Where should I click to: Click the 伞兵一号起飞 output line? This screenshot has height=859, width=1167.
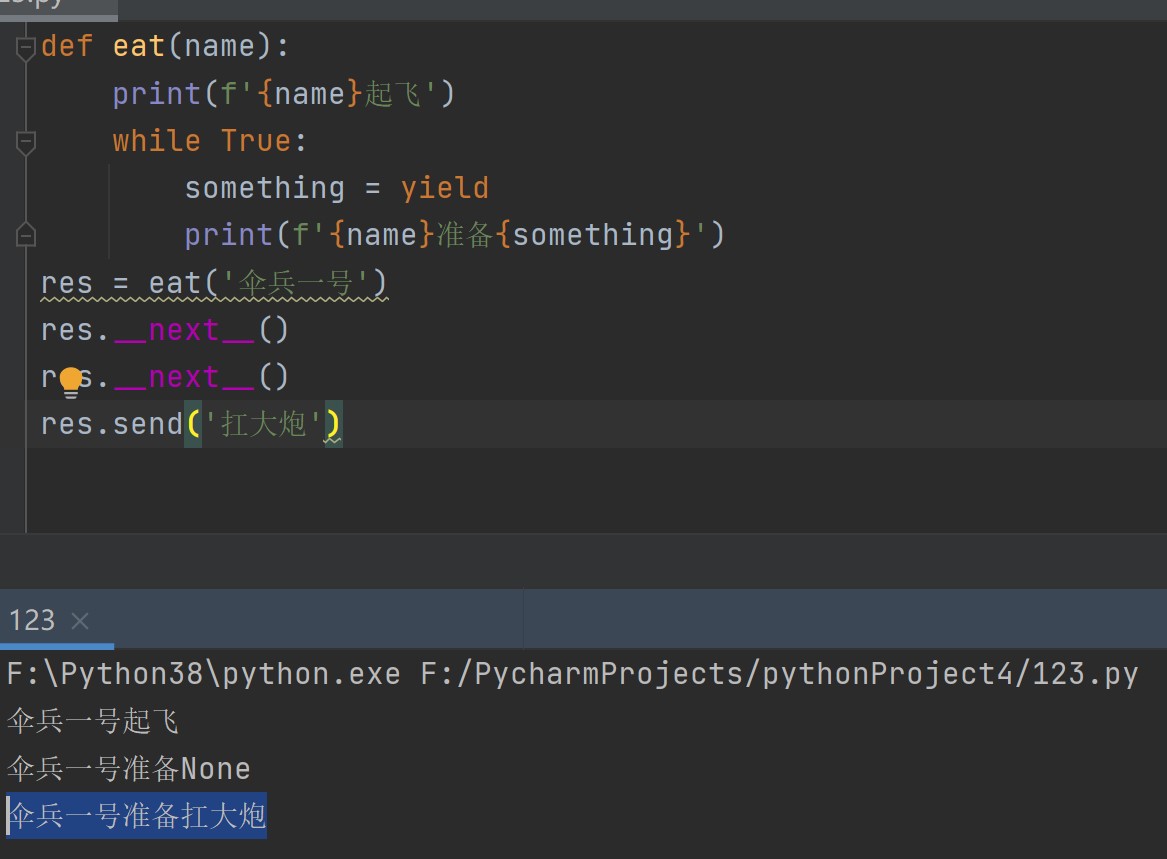(92, 721)
